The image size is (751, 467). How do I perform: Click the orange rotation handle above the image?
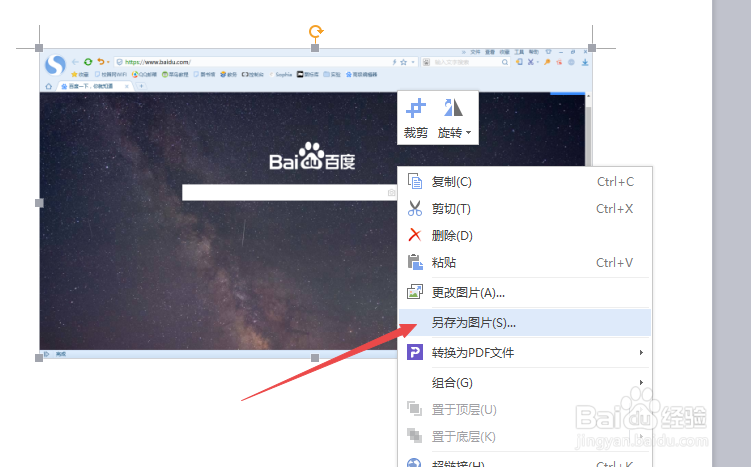316,32
